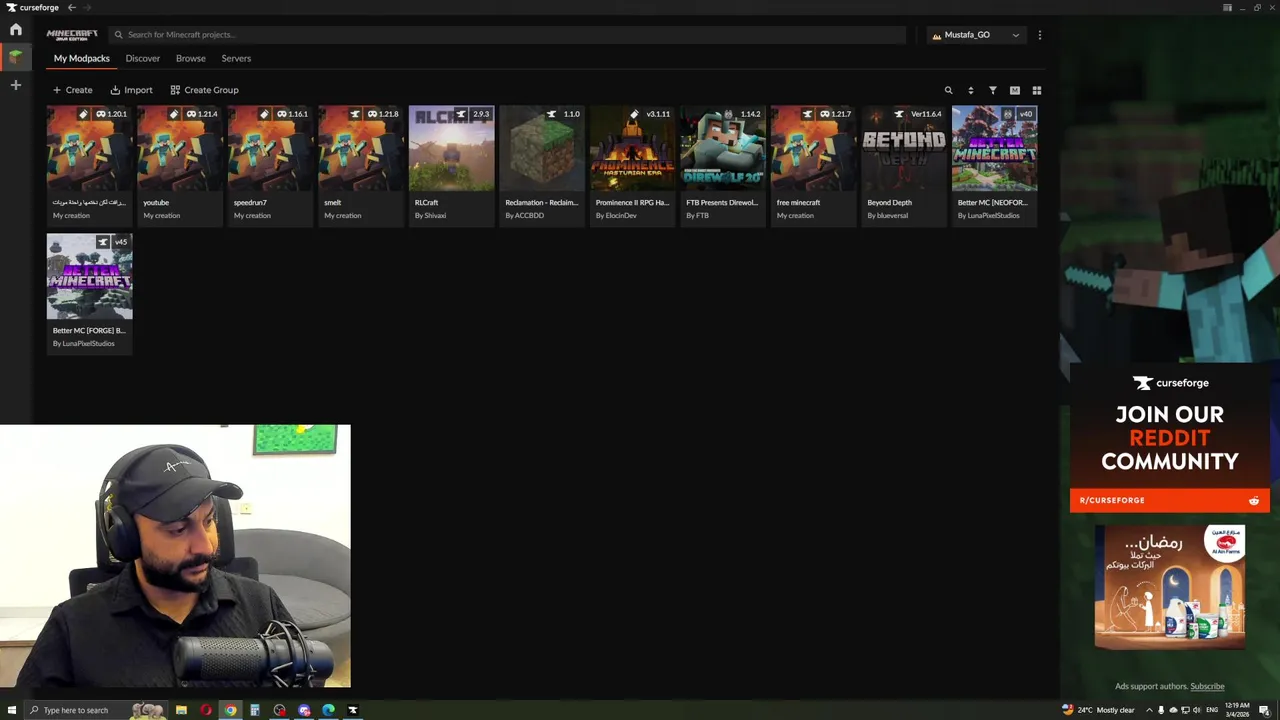
Task: Click the ENG language indicator
Action: tap(1212, 710)
